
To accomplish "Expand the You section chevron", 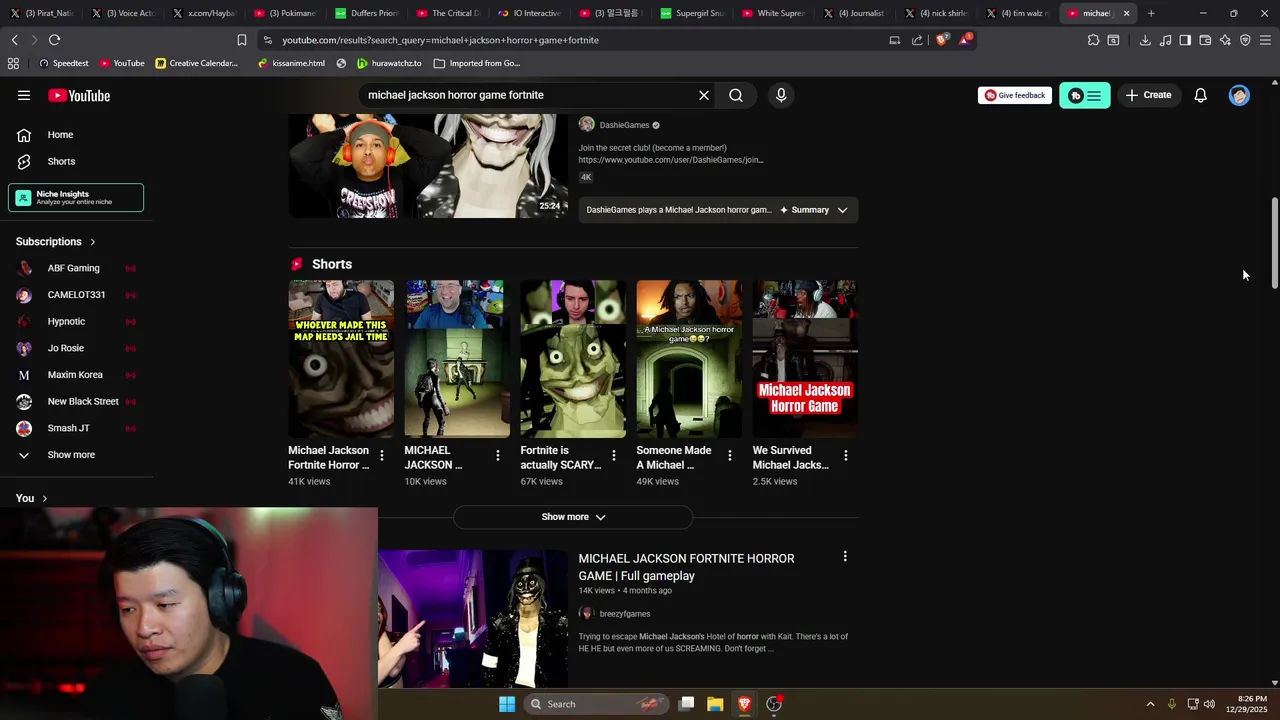I will click(44, 498).
